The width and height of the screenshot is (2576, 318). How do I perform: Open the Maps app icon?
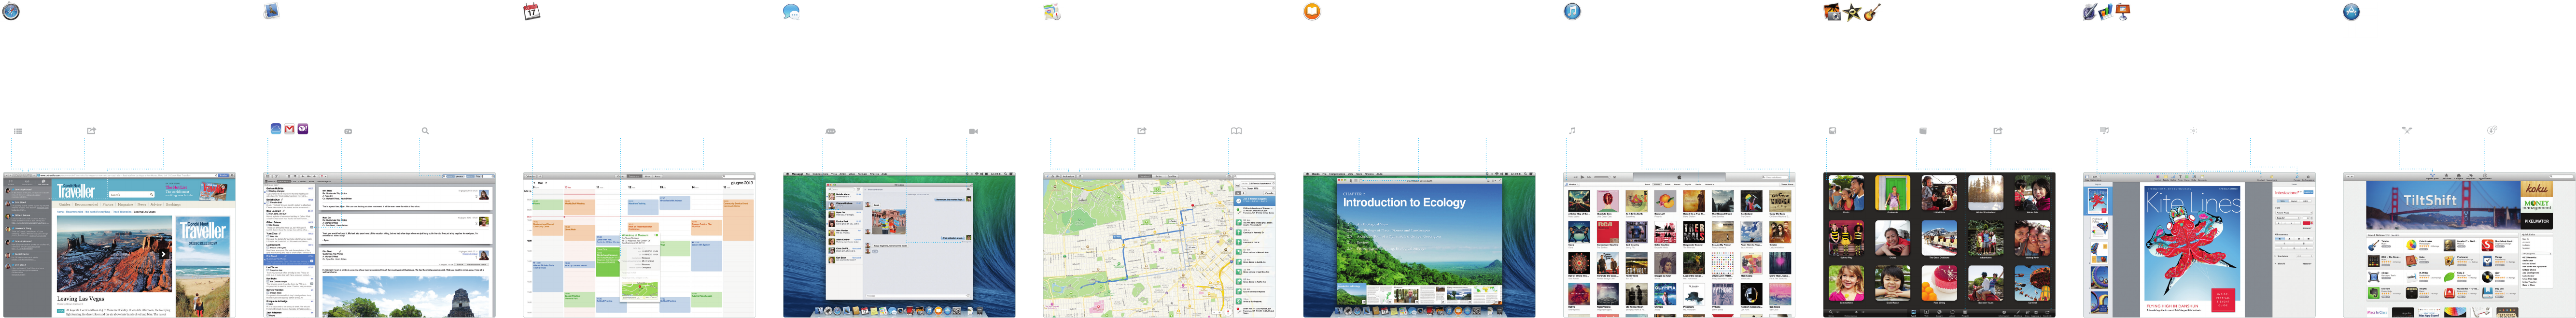click(x=1052, y=12)
